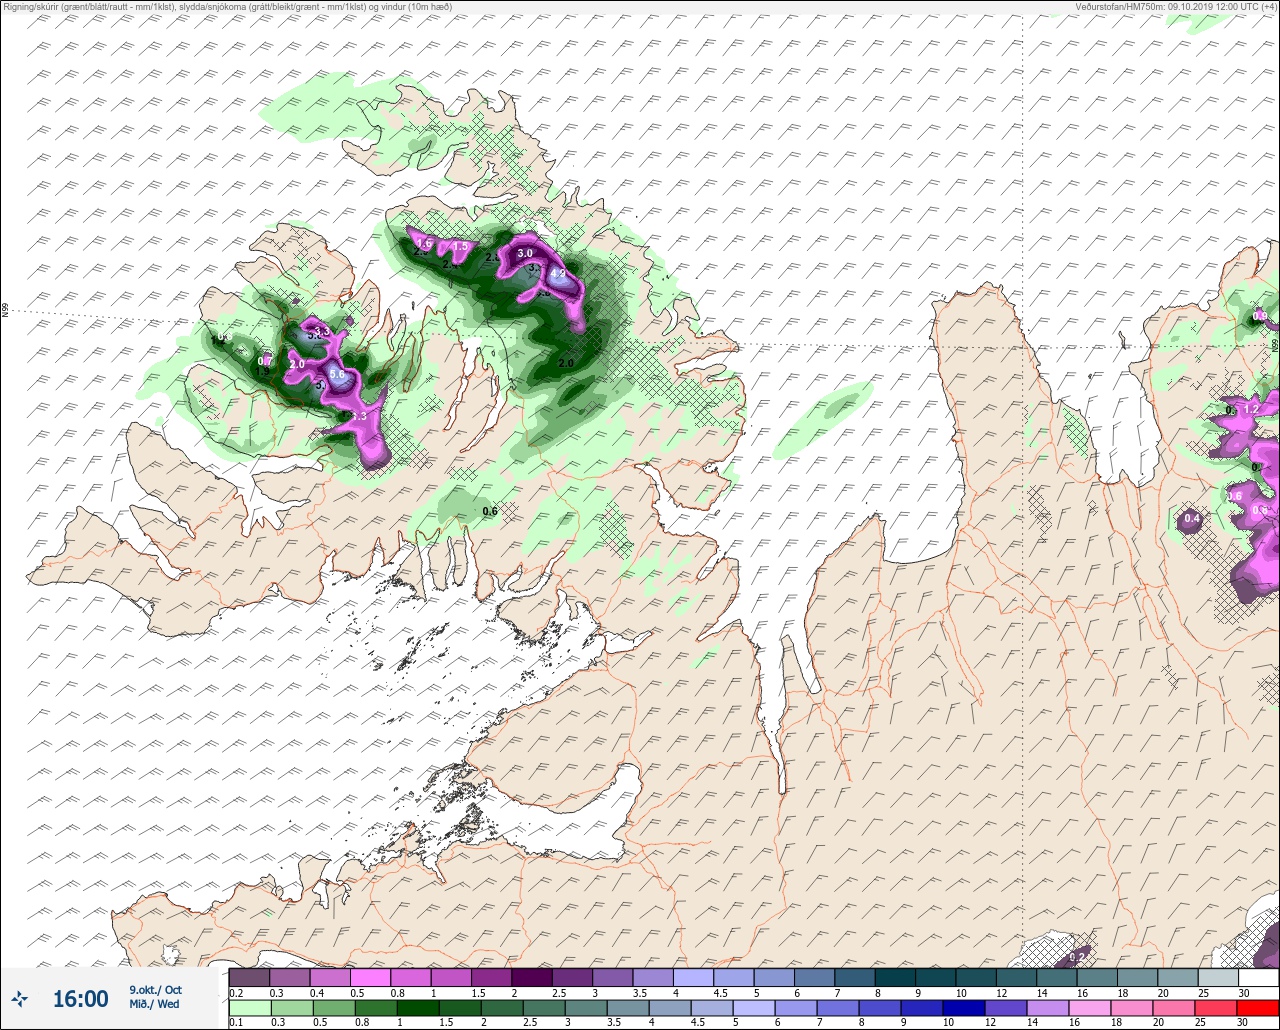Click the map title beginning 'Rigning/skúrir'
This screenshot has height=1030, width=1280.
pyautogui.click(x=227, y=7)
